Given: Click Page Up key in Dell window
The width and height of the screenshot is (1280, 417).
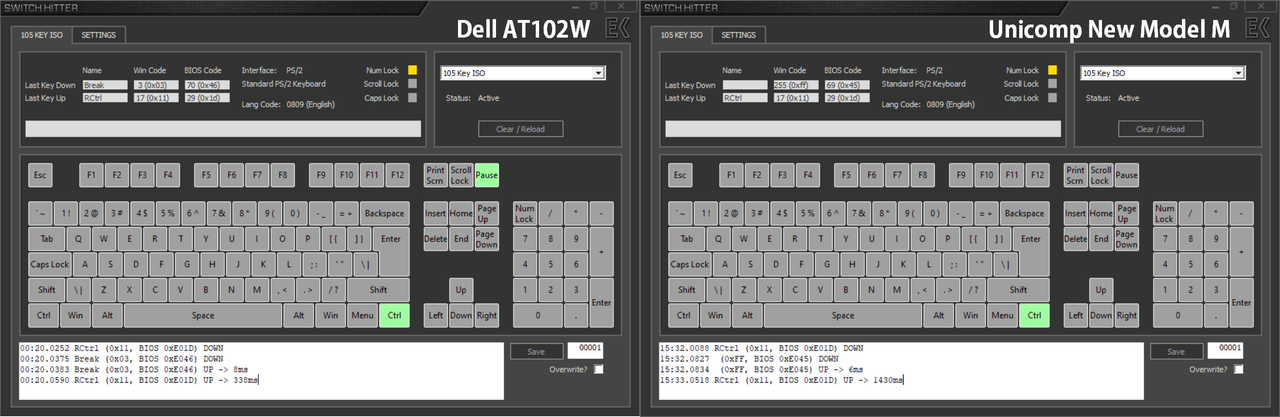Looking at the screenshot, I should (x=486, y=213).
